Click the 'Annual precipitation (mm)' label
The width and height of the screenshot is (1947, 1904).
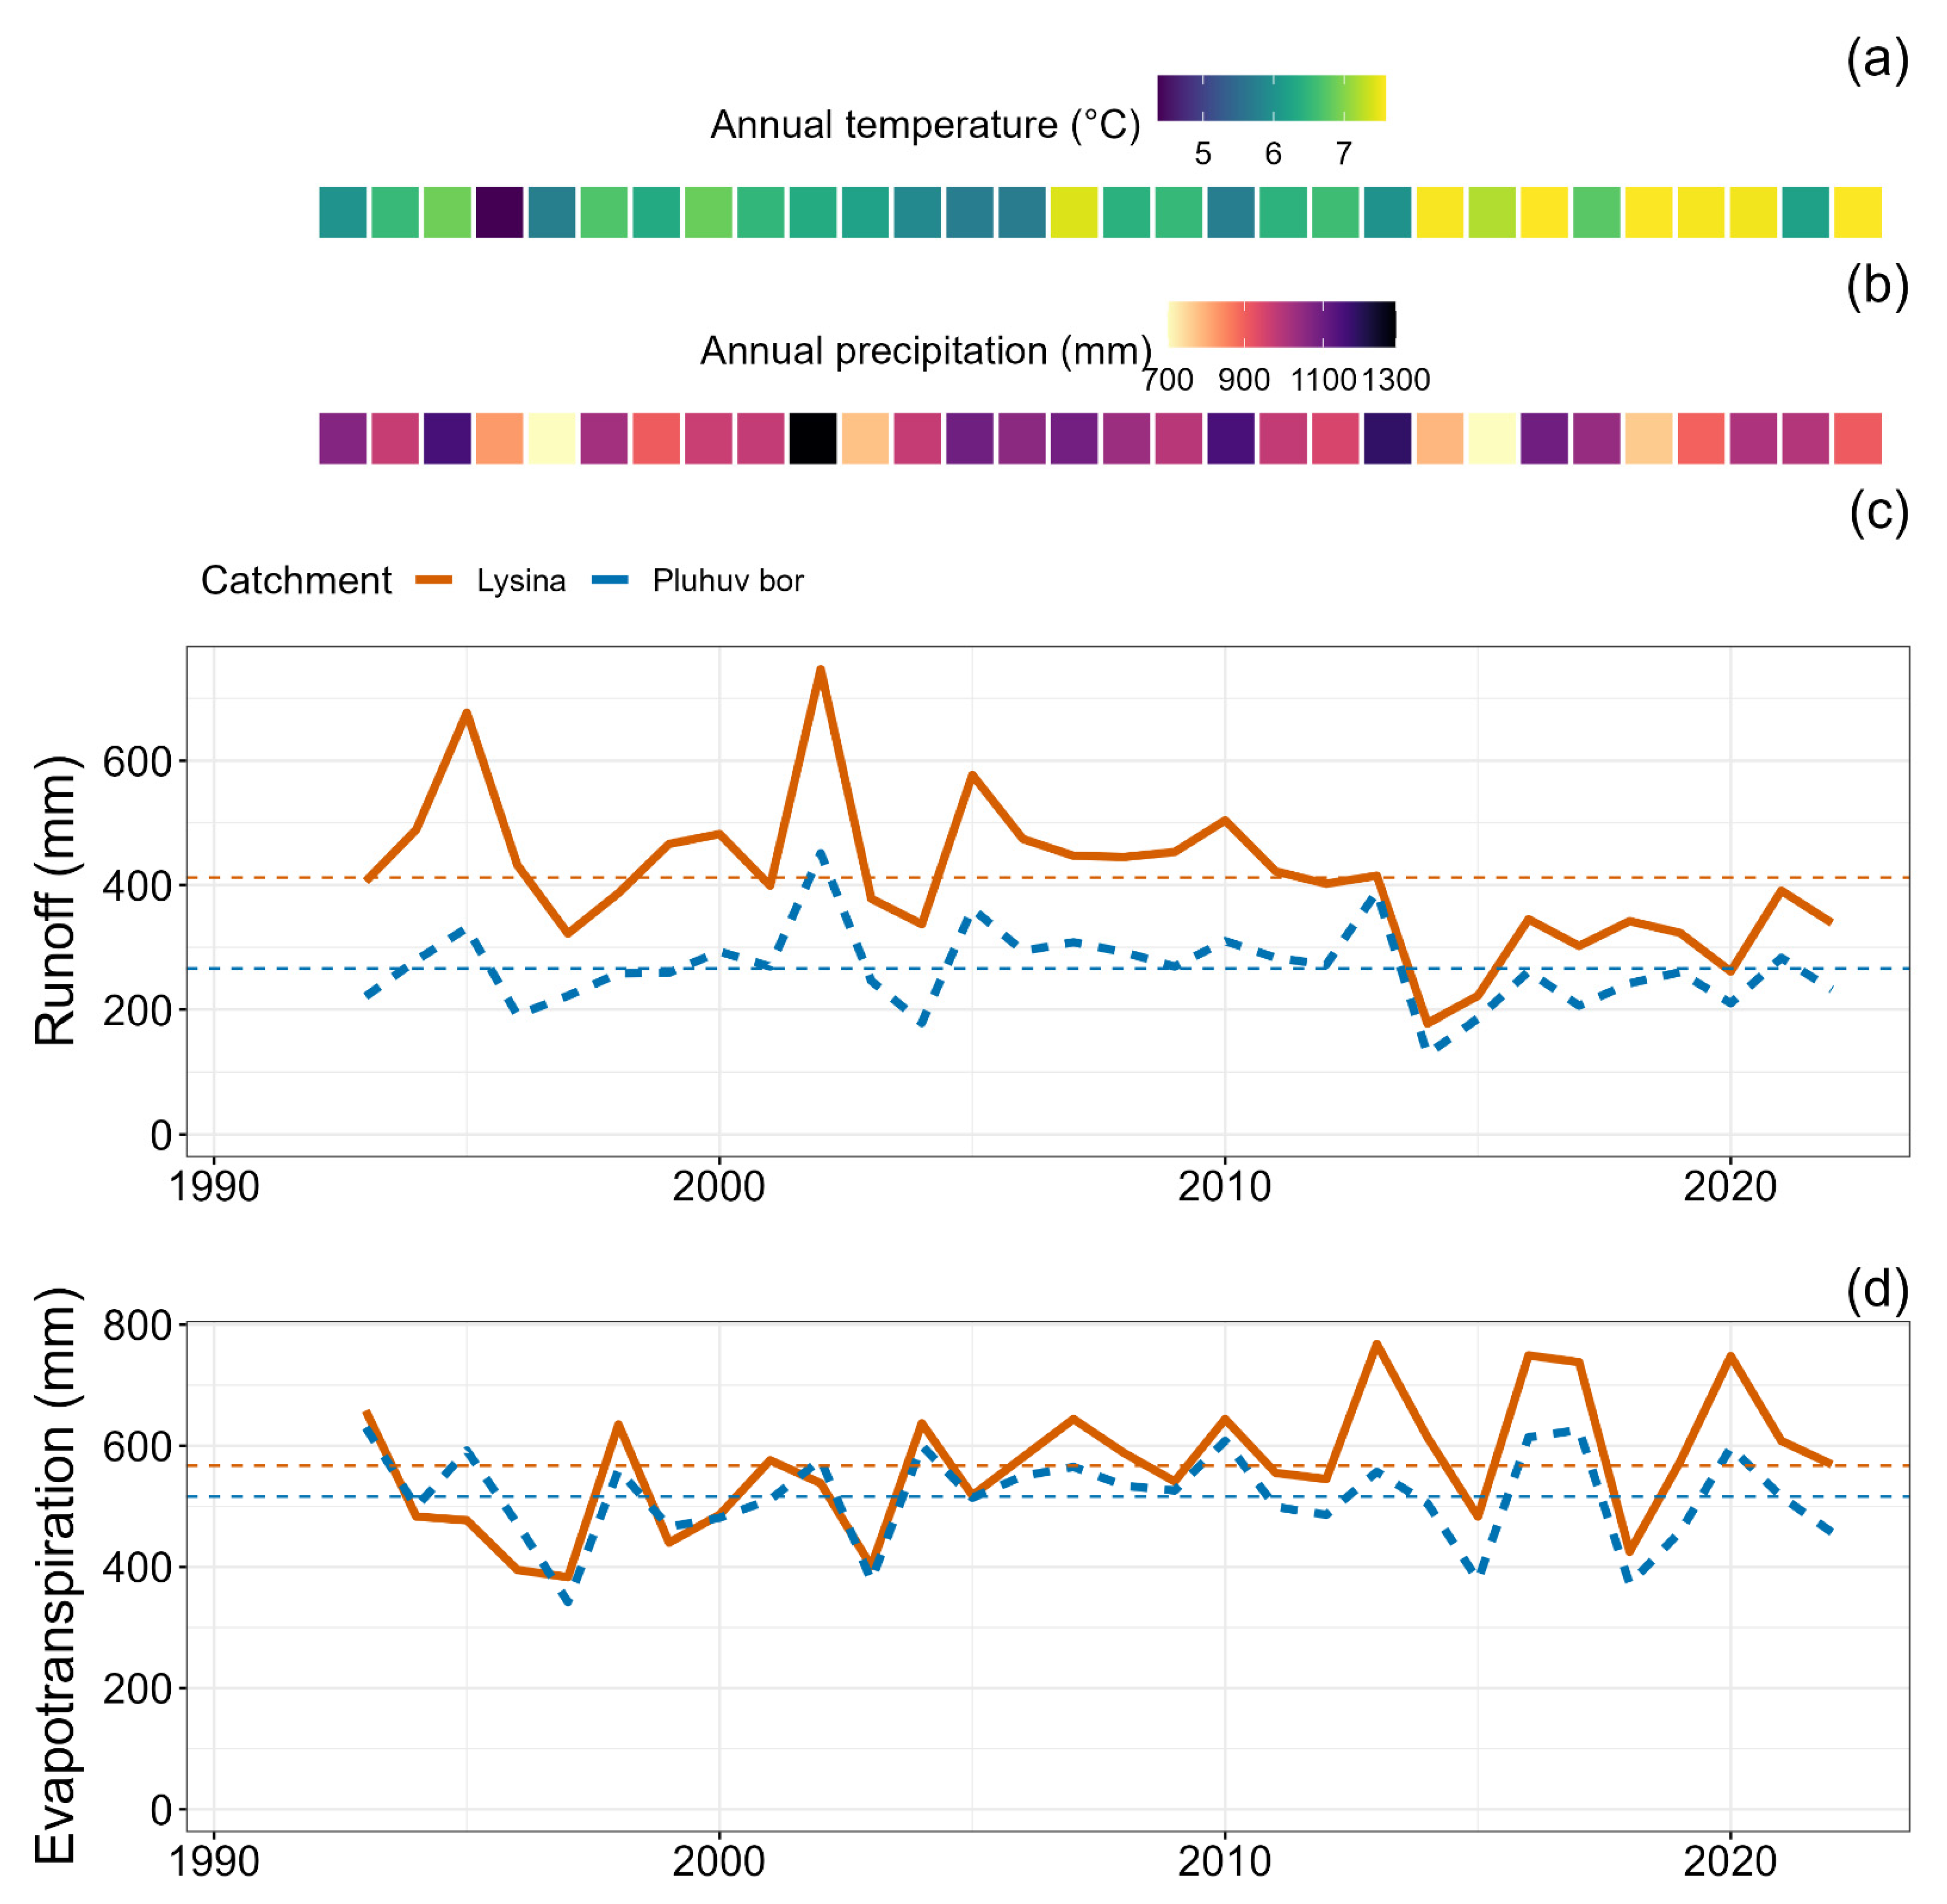point(926,352)
